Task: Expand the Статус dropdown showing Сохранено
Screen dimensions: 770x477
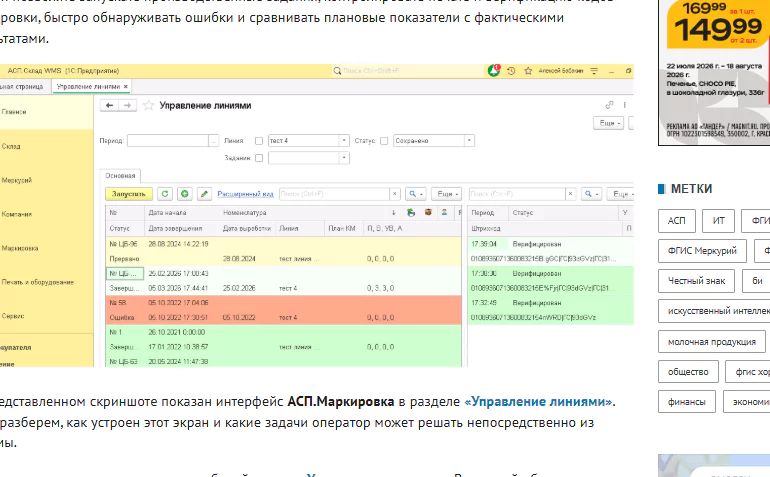Action: pos(469,141)
